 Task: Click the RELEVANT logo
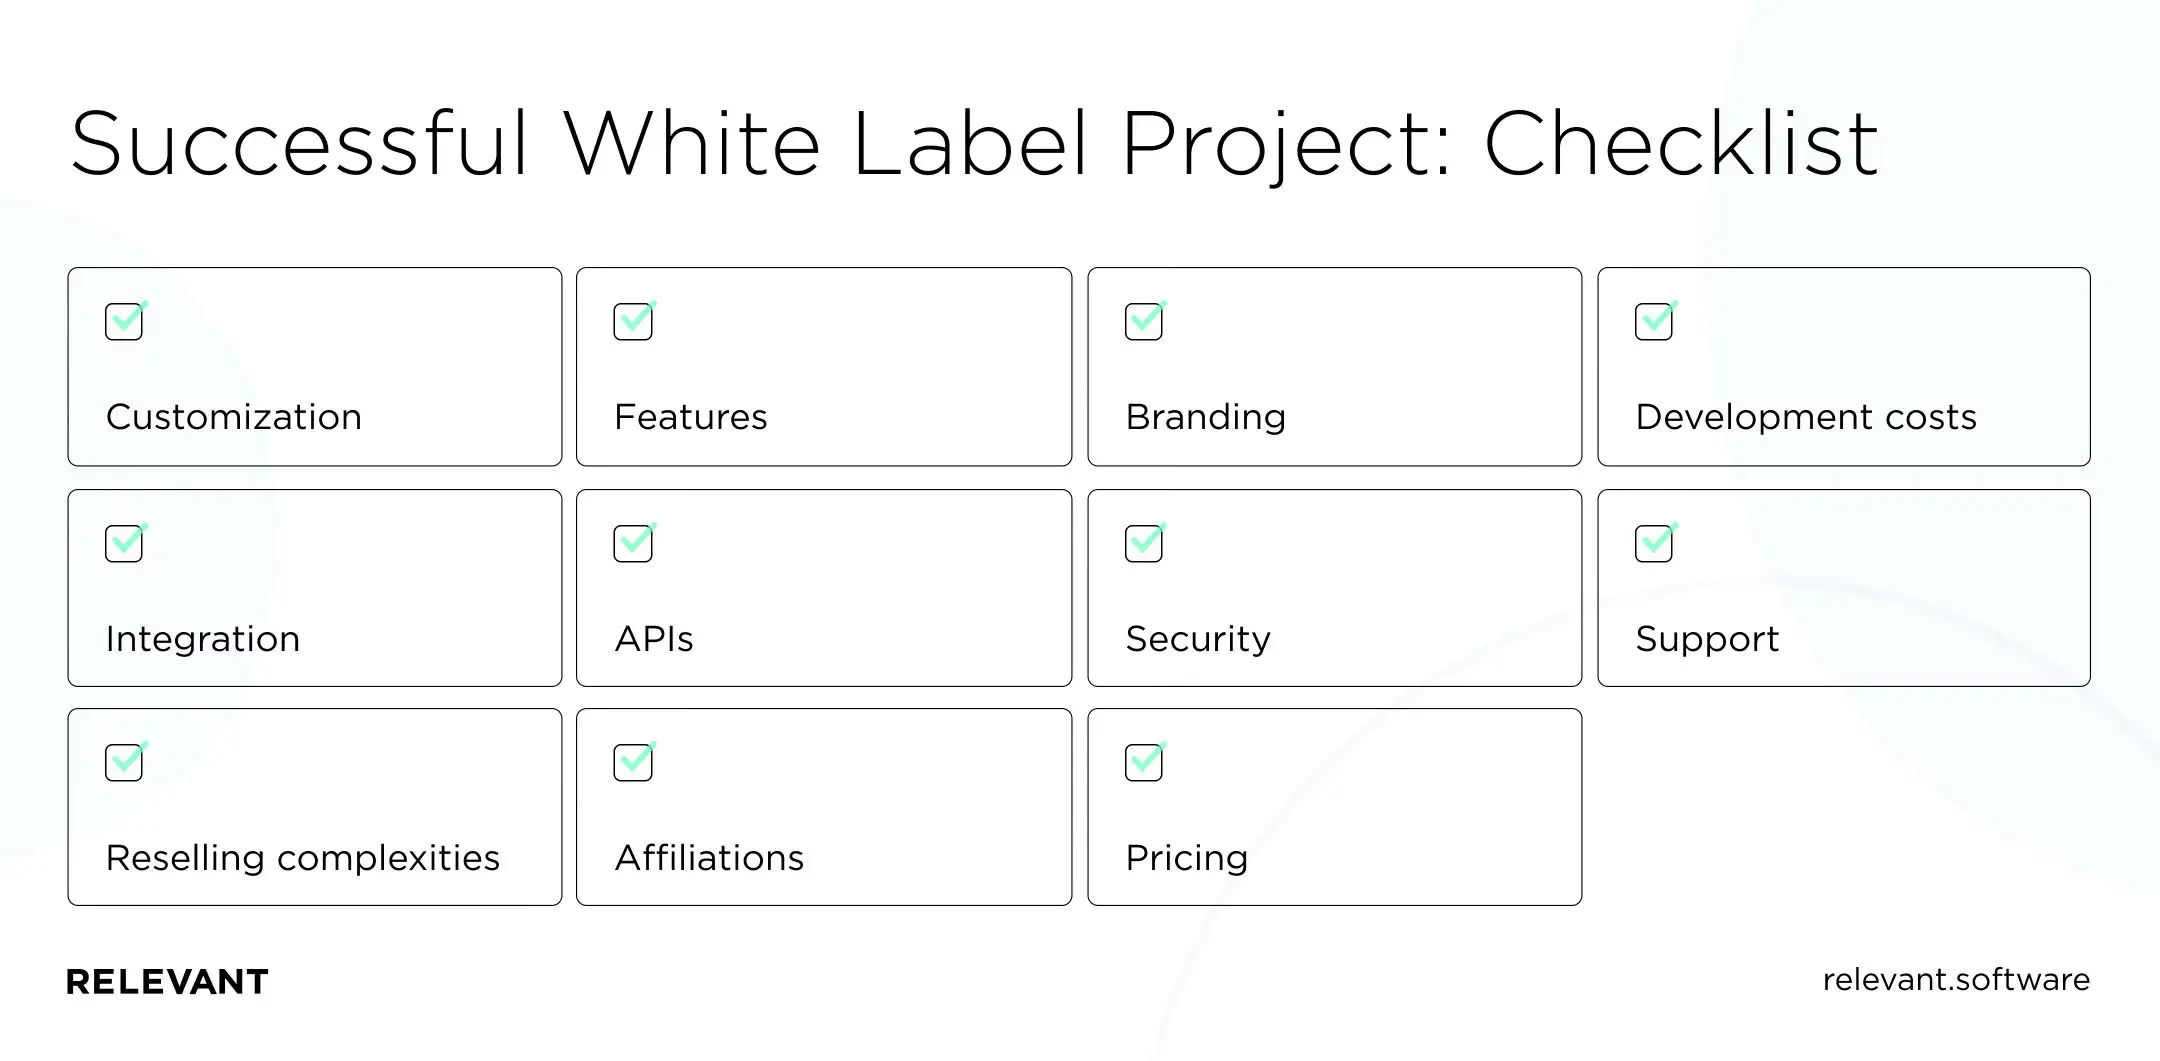point(167,982)
